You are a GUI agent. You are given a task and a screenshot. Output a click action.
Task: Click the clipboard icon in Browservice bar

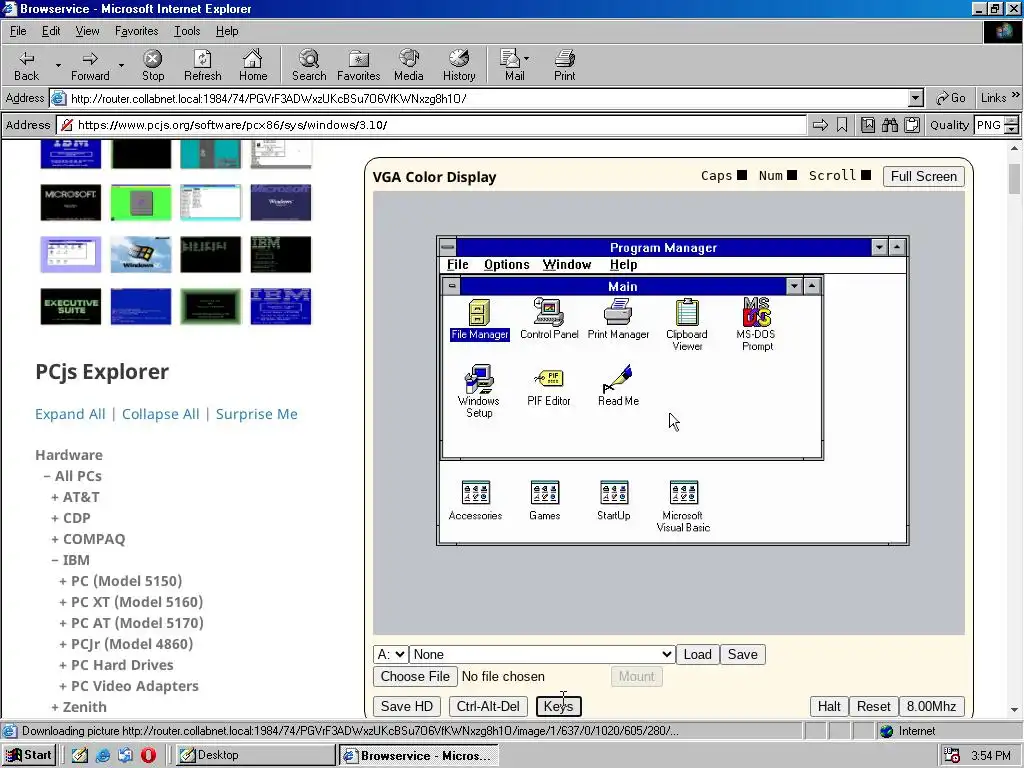coord(912,125)
